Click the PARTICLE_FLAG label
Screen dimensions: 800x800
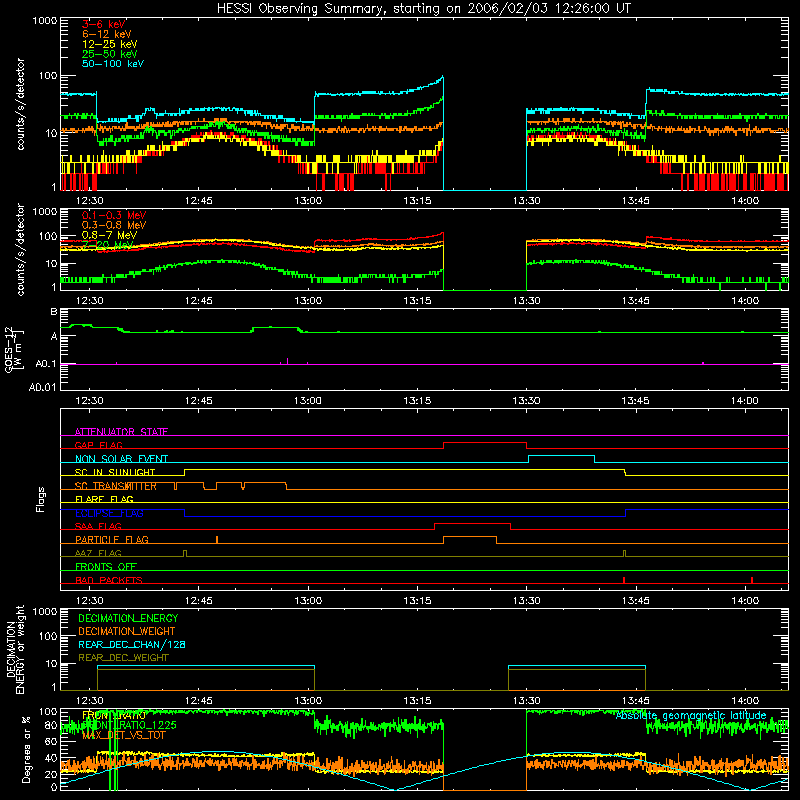[x=112, y=539]
